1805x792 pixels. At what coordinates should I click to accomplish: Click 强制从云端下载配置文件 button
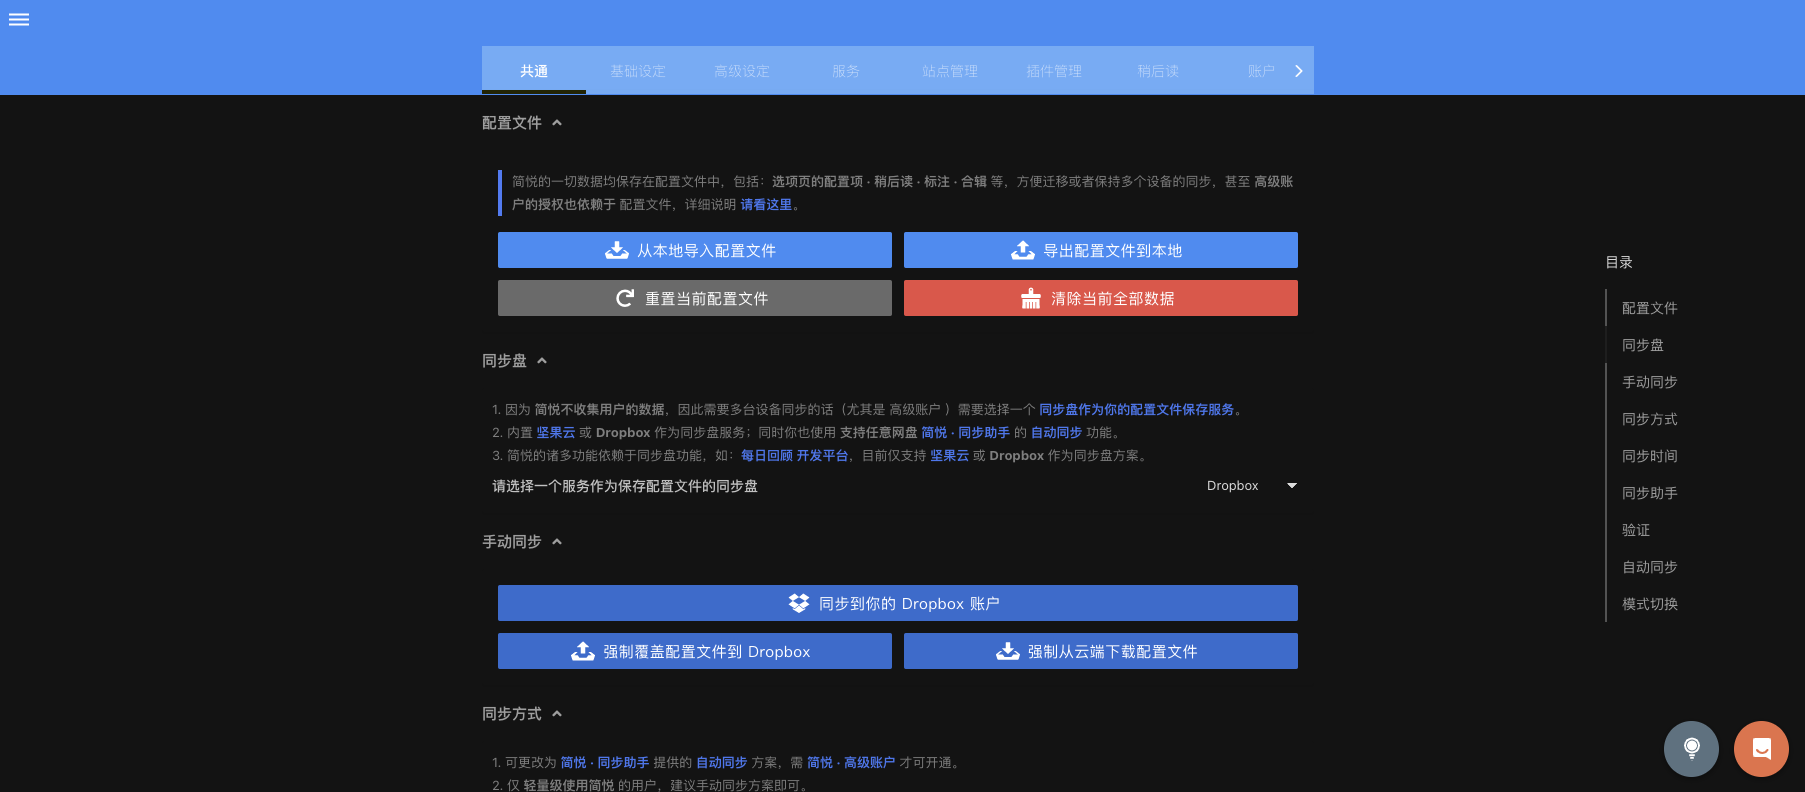1101,651
